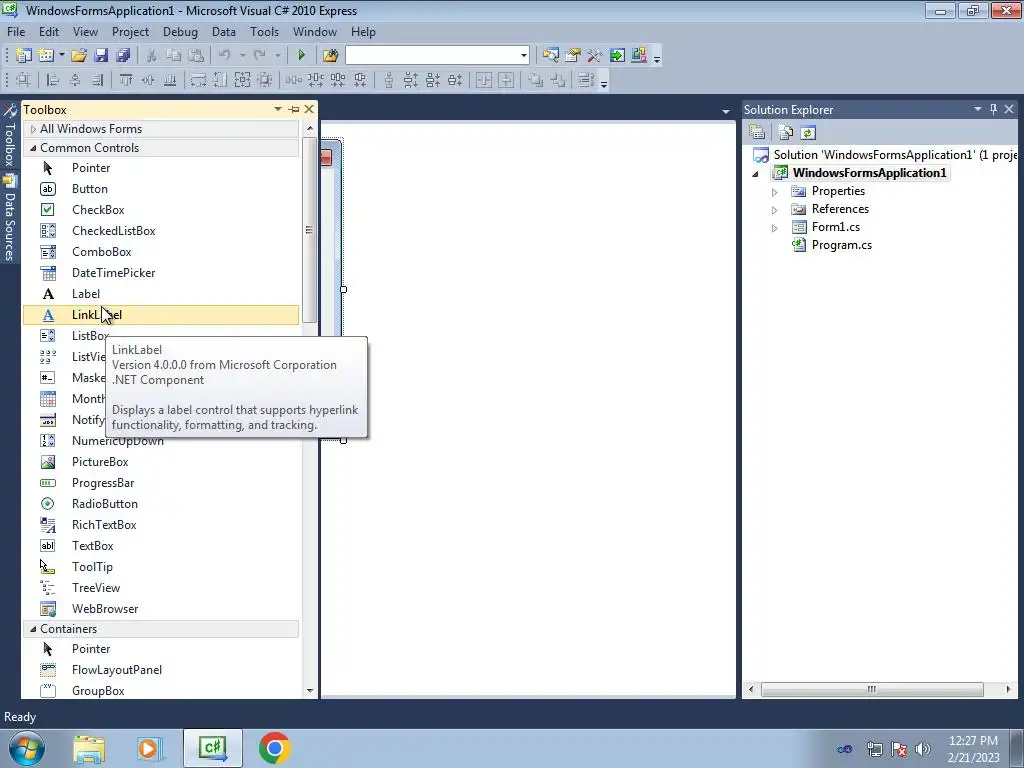
Task: Click Show All Files icon in Solution Explorer
Action: [786, 133]
